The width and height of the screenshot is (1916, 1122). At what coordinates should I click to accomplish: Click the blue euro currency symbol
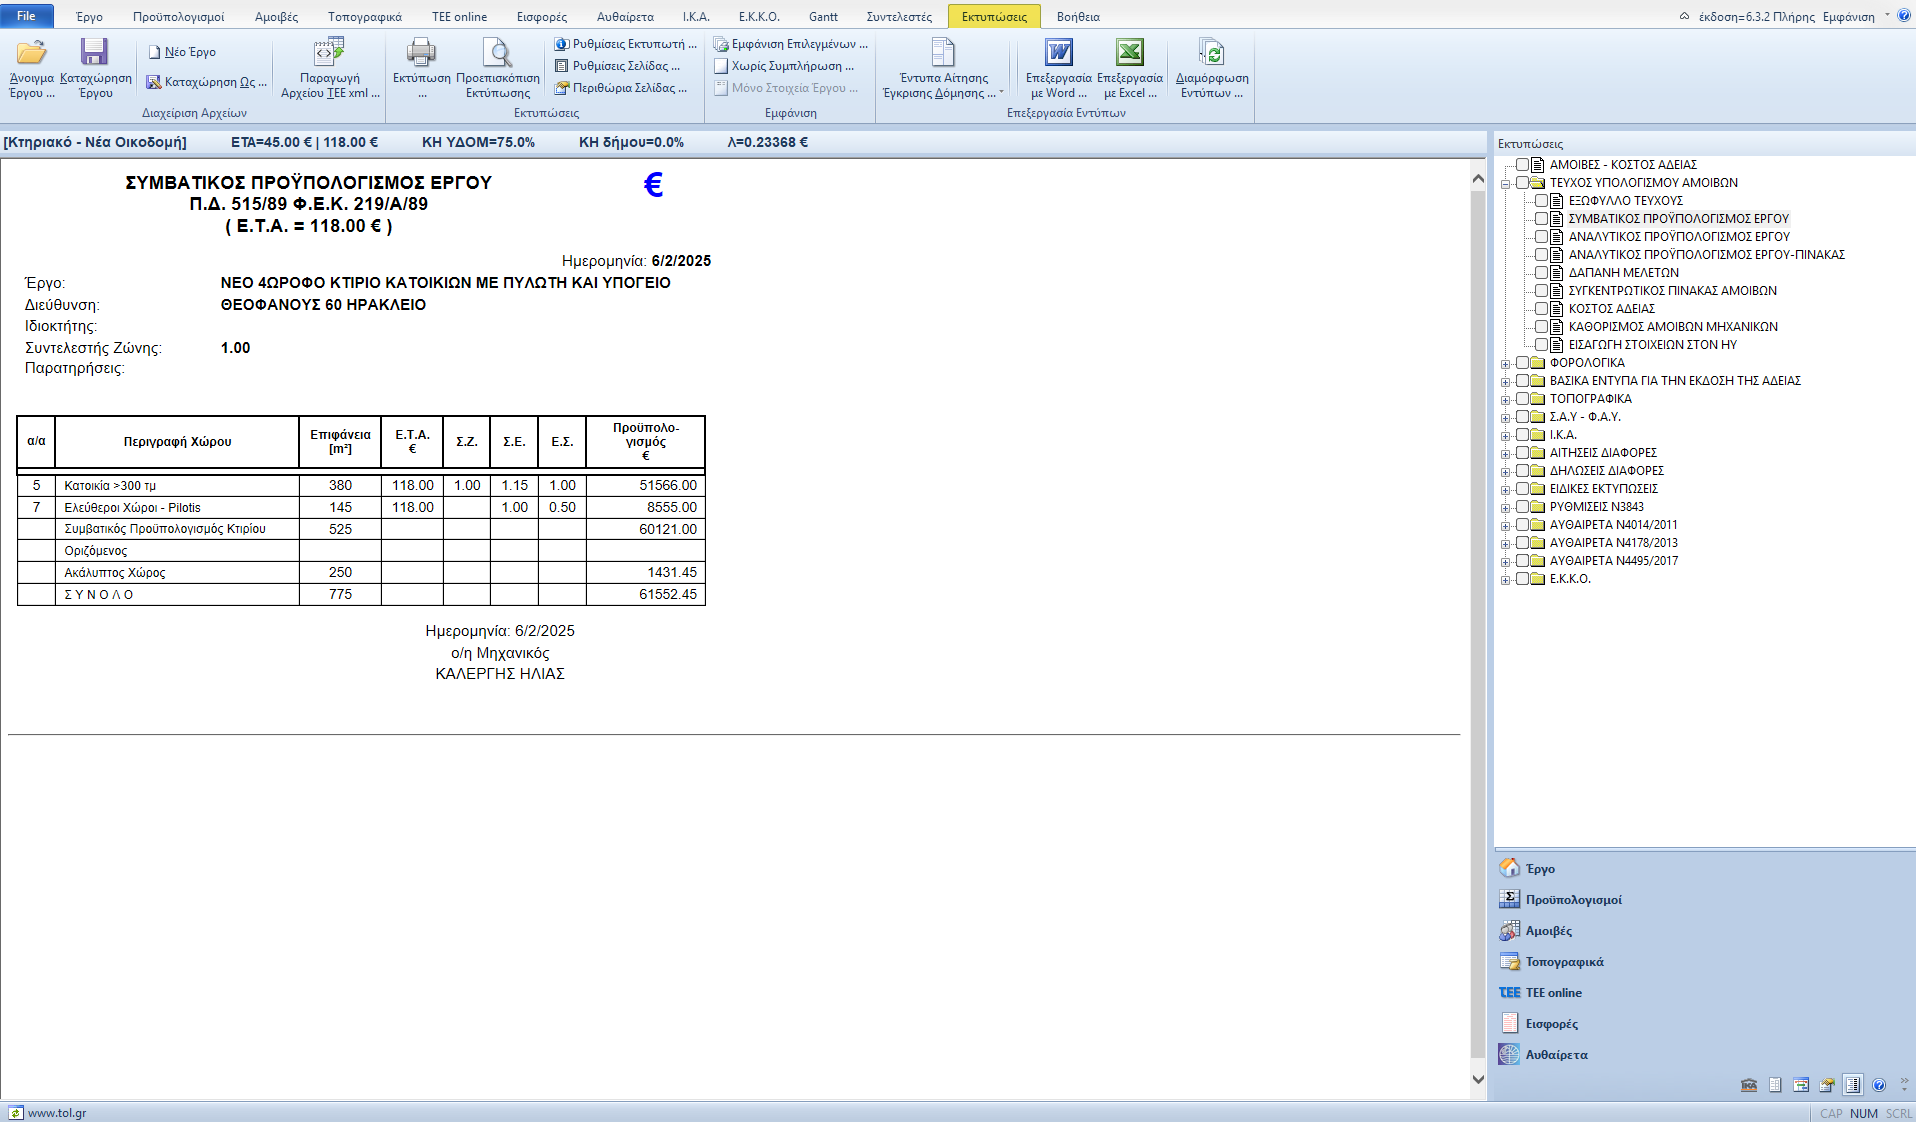[x=653, y=185]
